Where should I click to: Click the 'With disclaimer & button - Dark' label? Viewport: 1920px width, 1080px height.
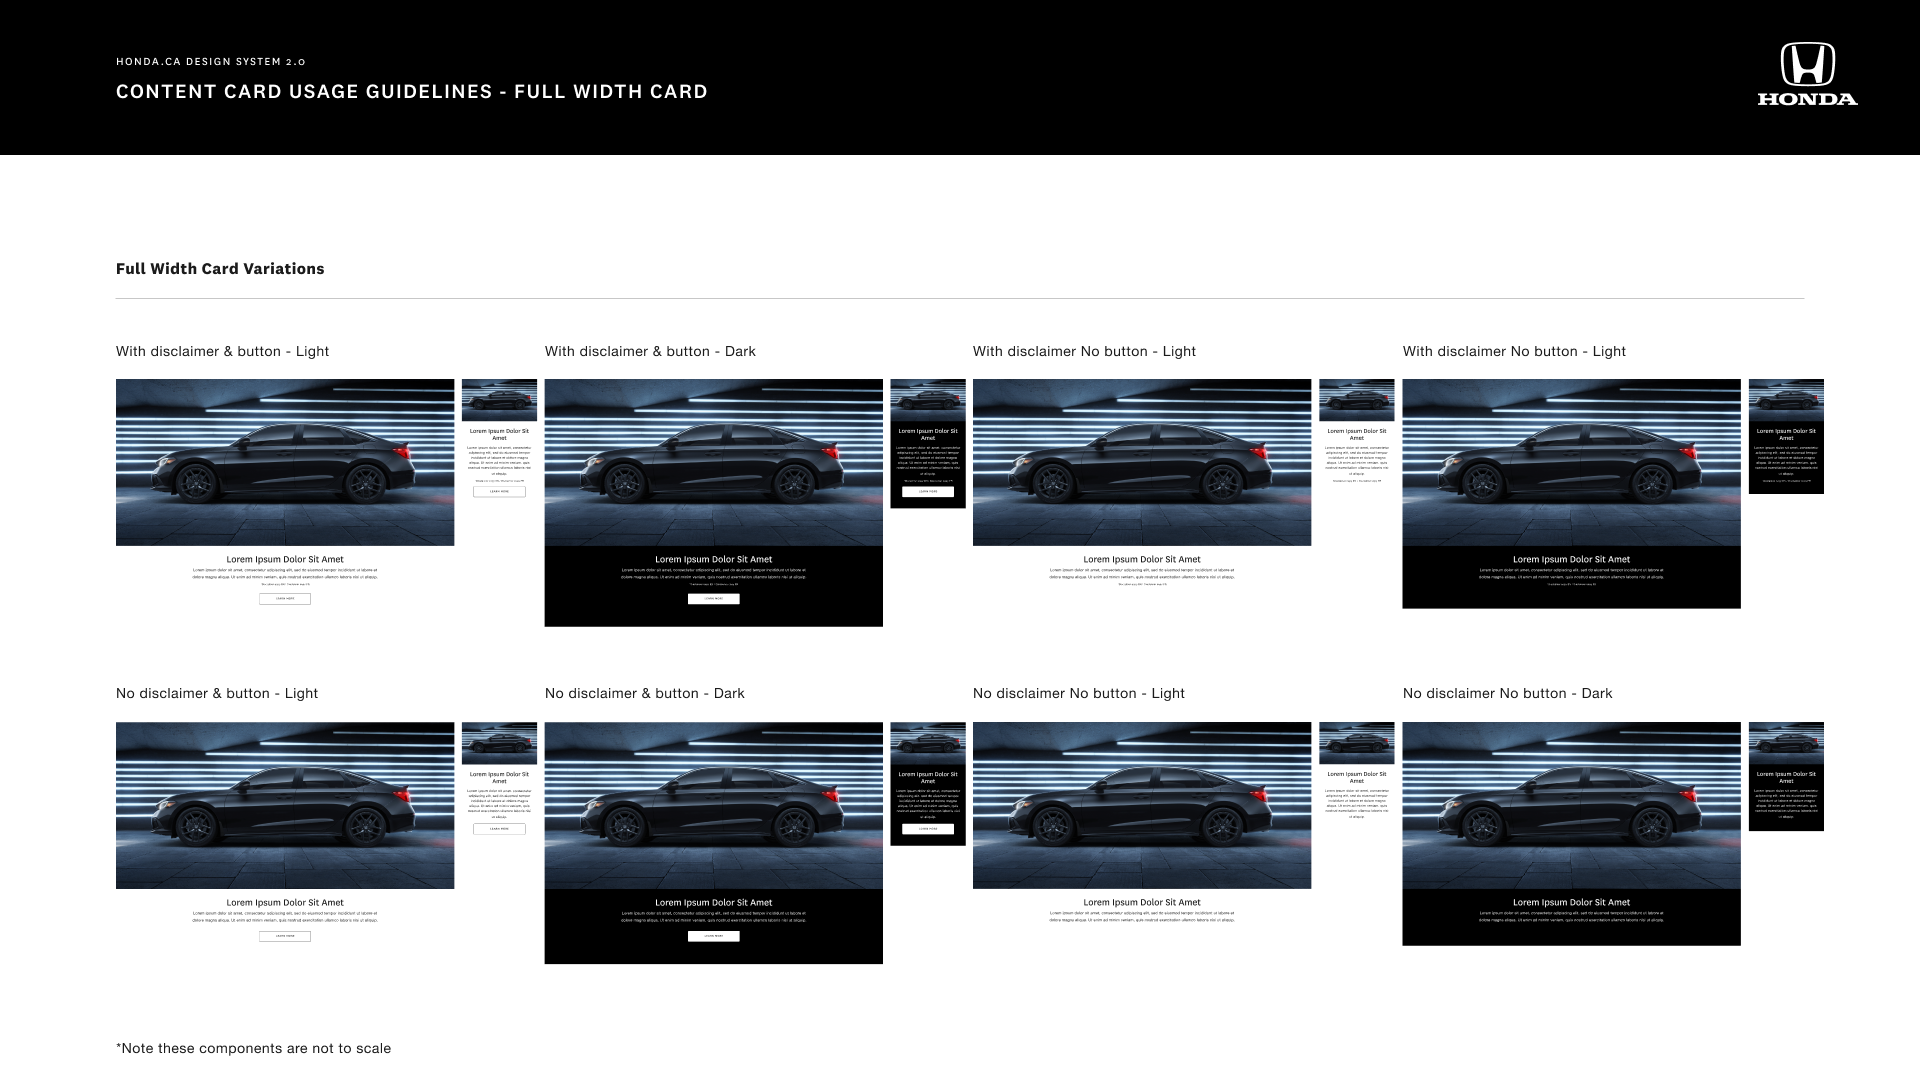[650, 351]
